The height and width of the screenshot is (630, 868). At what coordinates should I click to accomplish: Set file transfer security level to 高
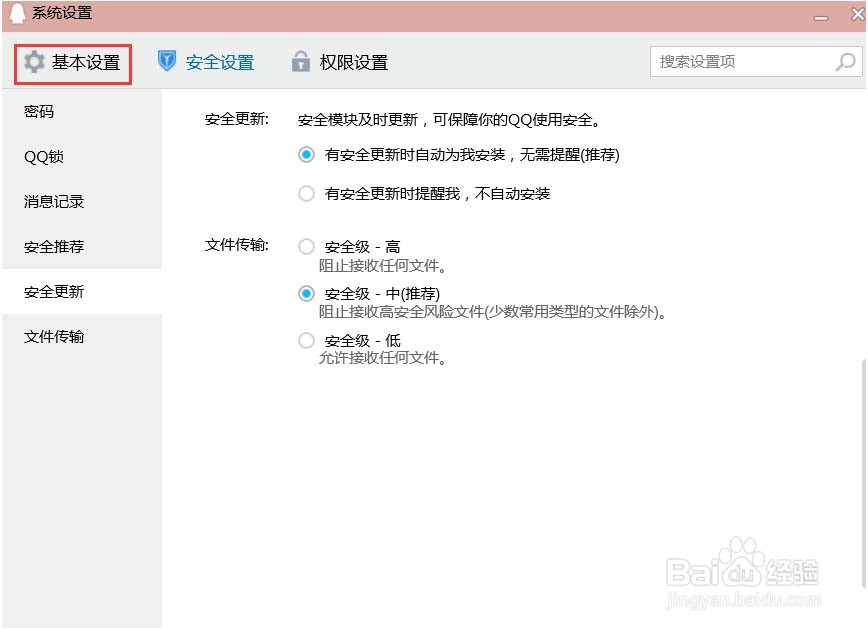(306, 246)
